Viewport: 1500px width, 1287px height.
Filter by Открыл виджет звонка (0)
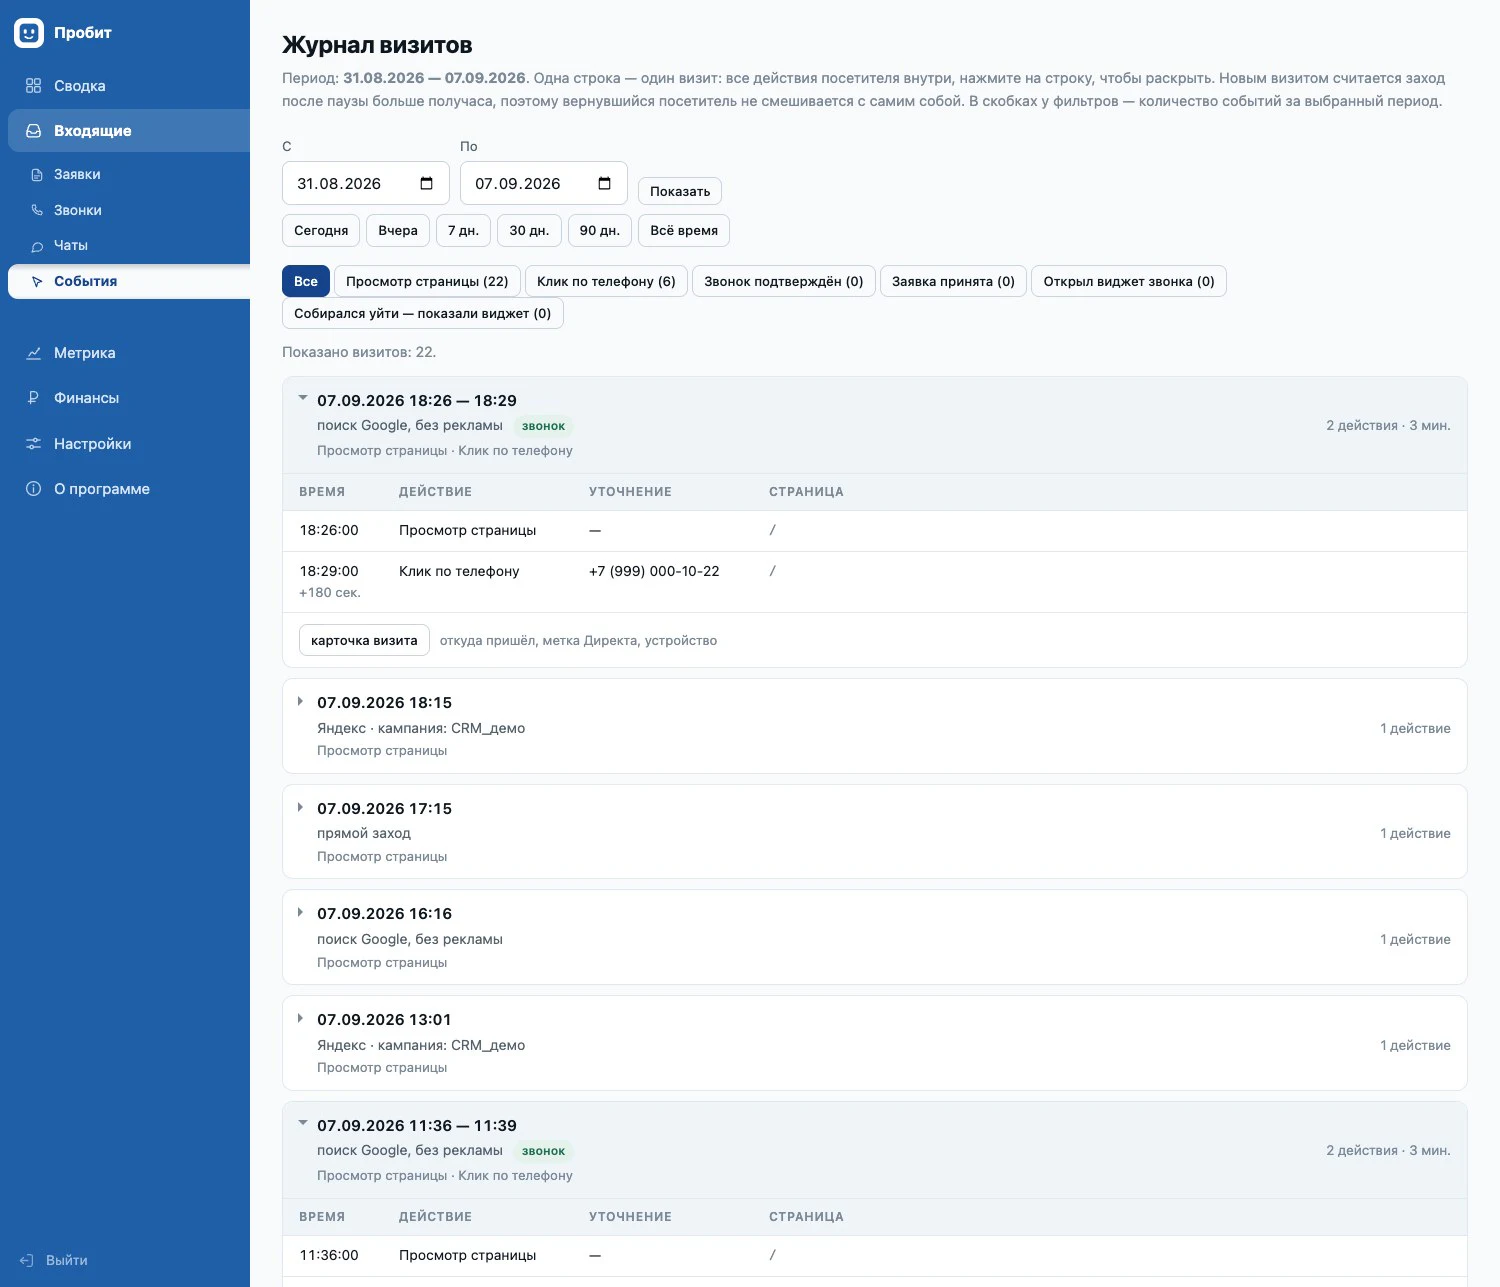[1129, 281]
